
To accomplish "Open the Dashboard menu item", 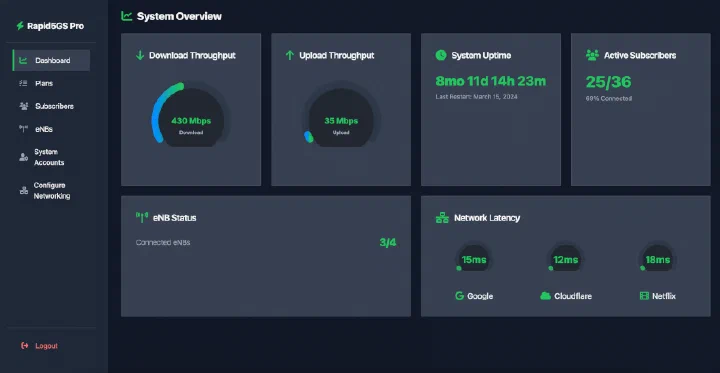I will 51,60.
